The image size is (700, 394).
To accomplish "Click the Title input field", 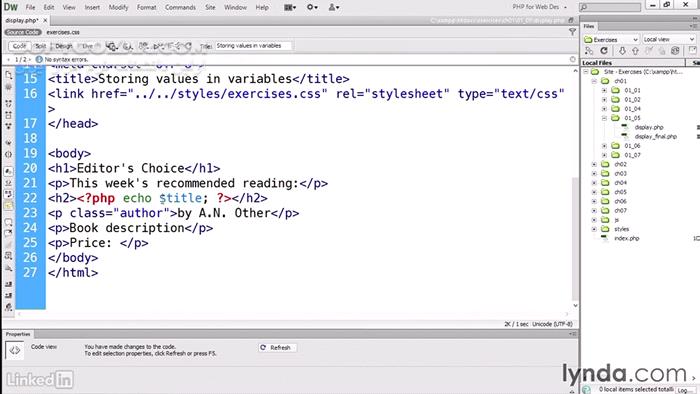I will click(253, 46).
